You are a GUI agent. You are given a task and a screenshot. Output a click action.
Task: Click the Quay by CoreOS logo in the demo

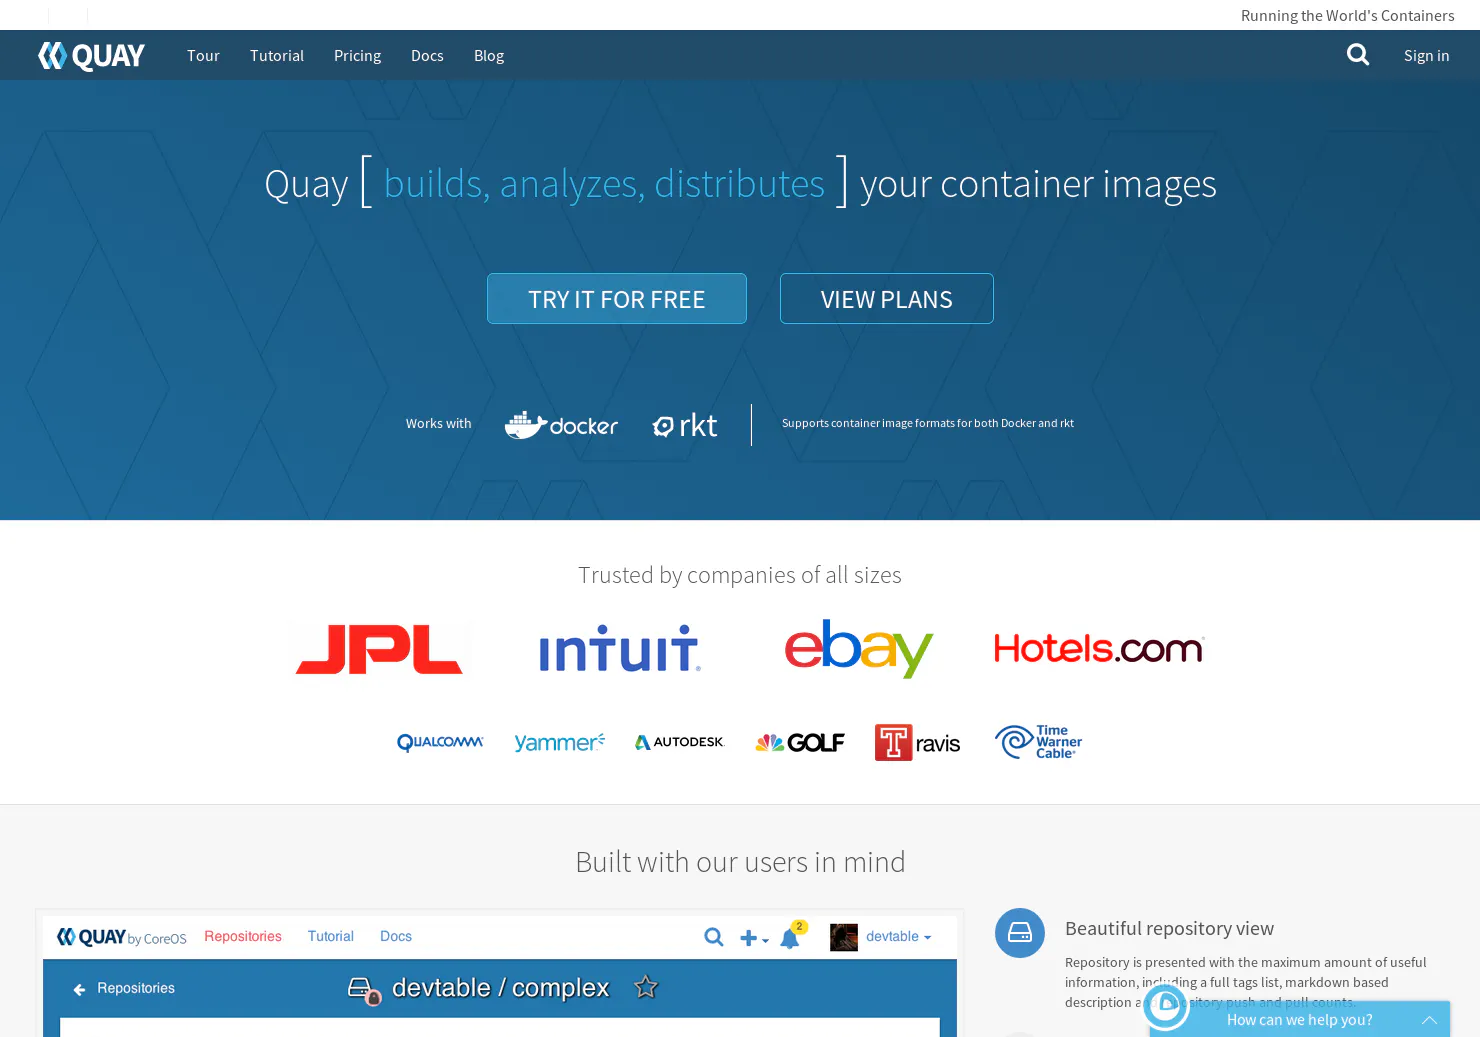coord(121,937)
